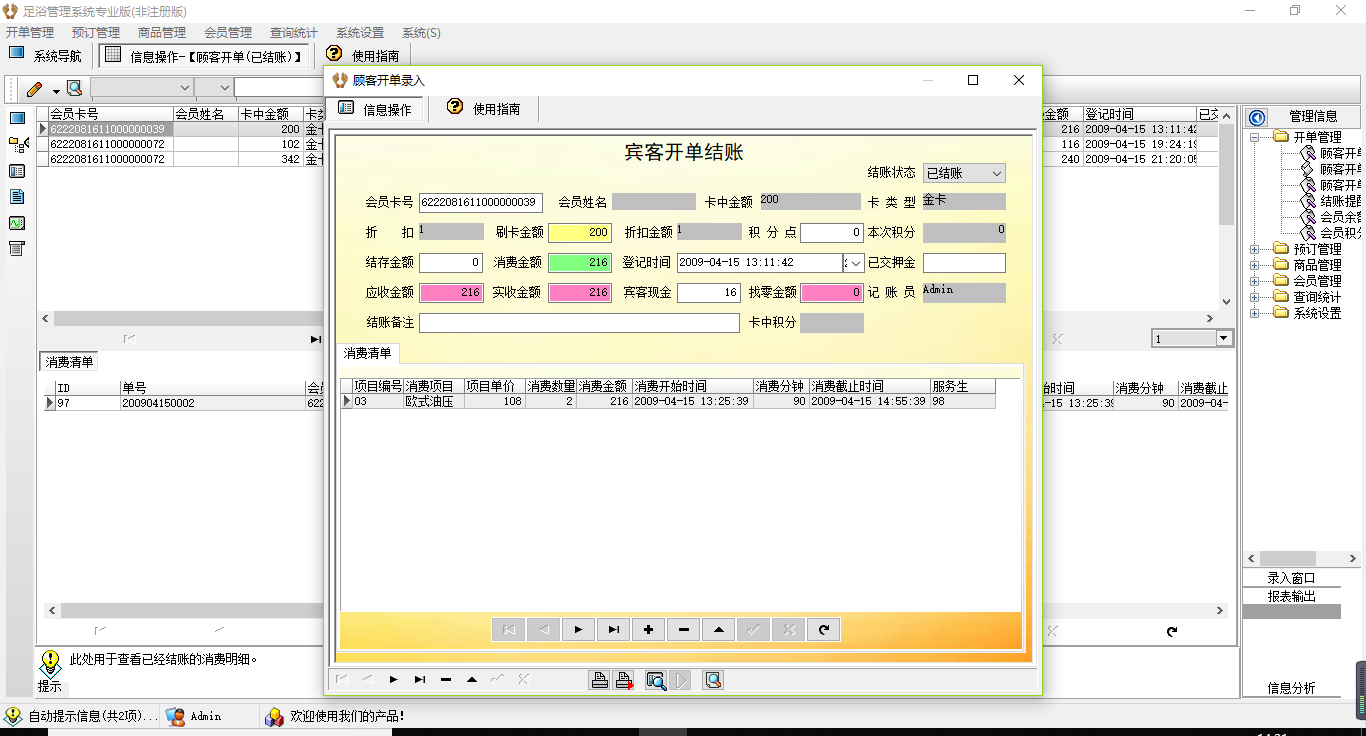Click the print preview magnifier icon
Screen dimensions: 1366x736
(656, 681)
